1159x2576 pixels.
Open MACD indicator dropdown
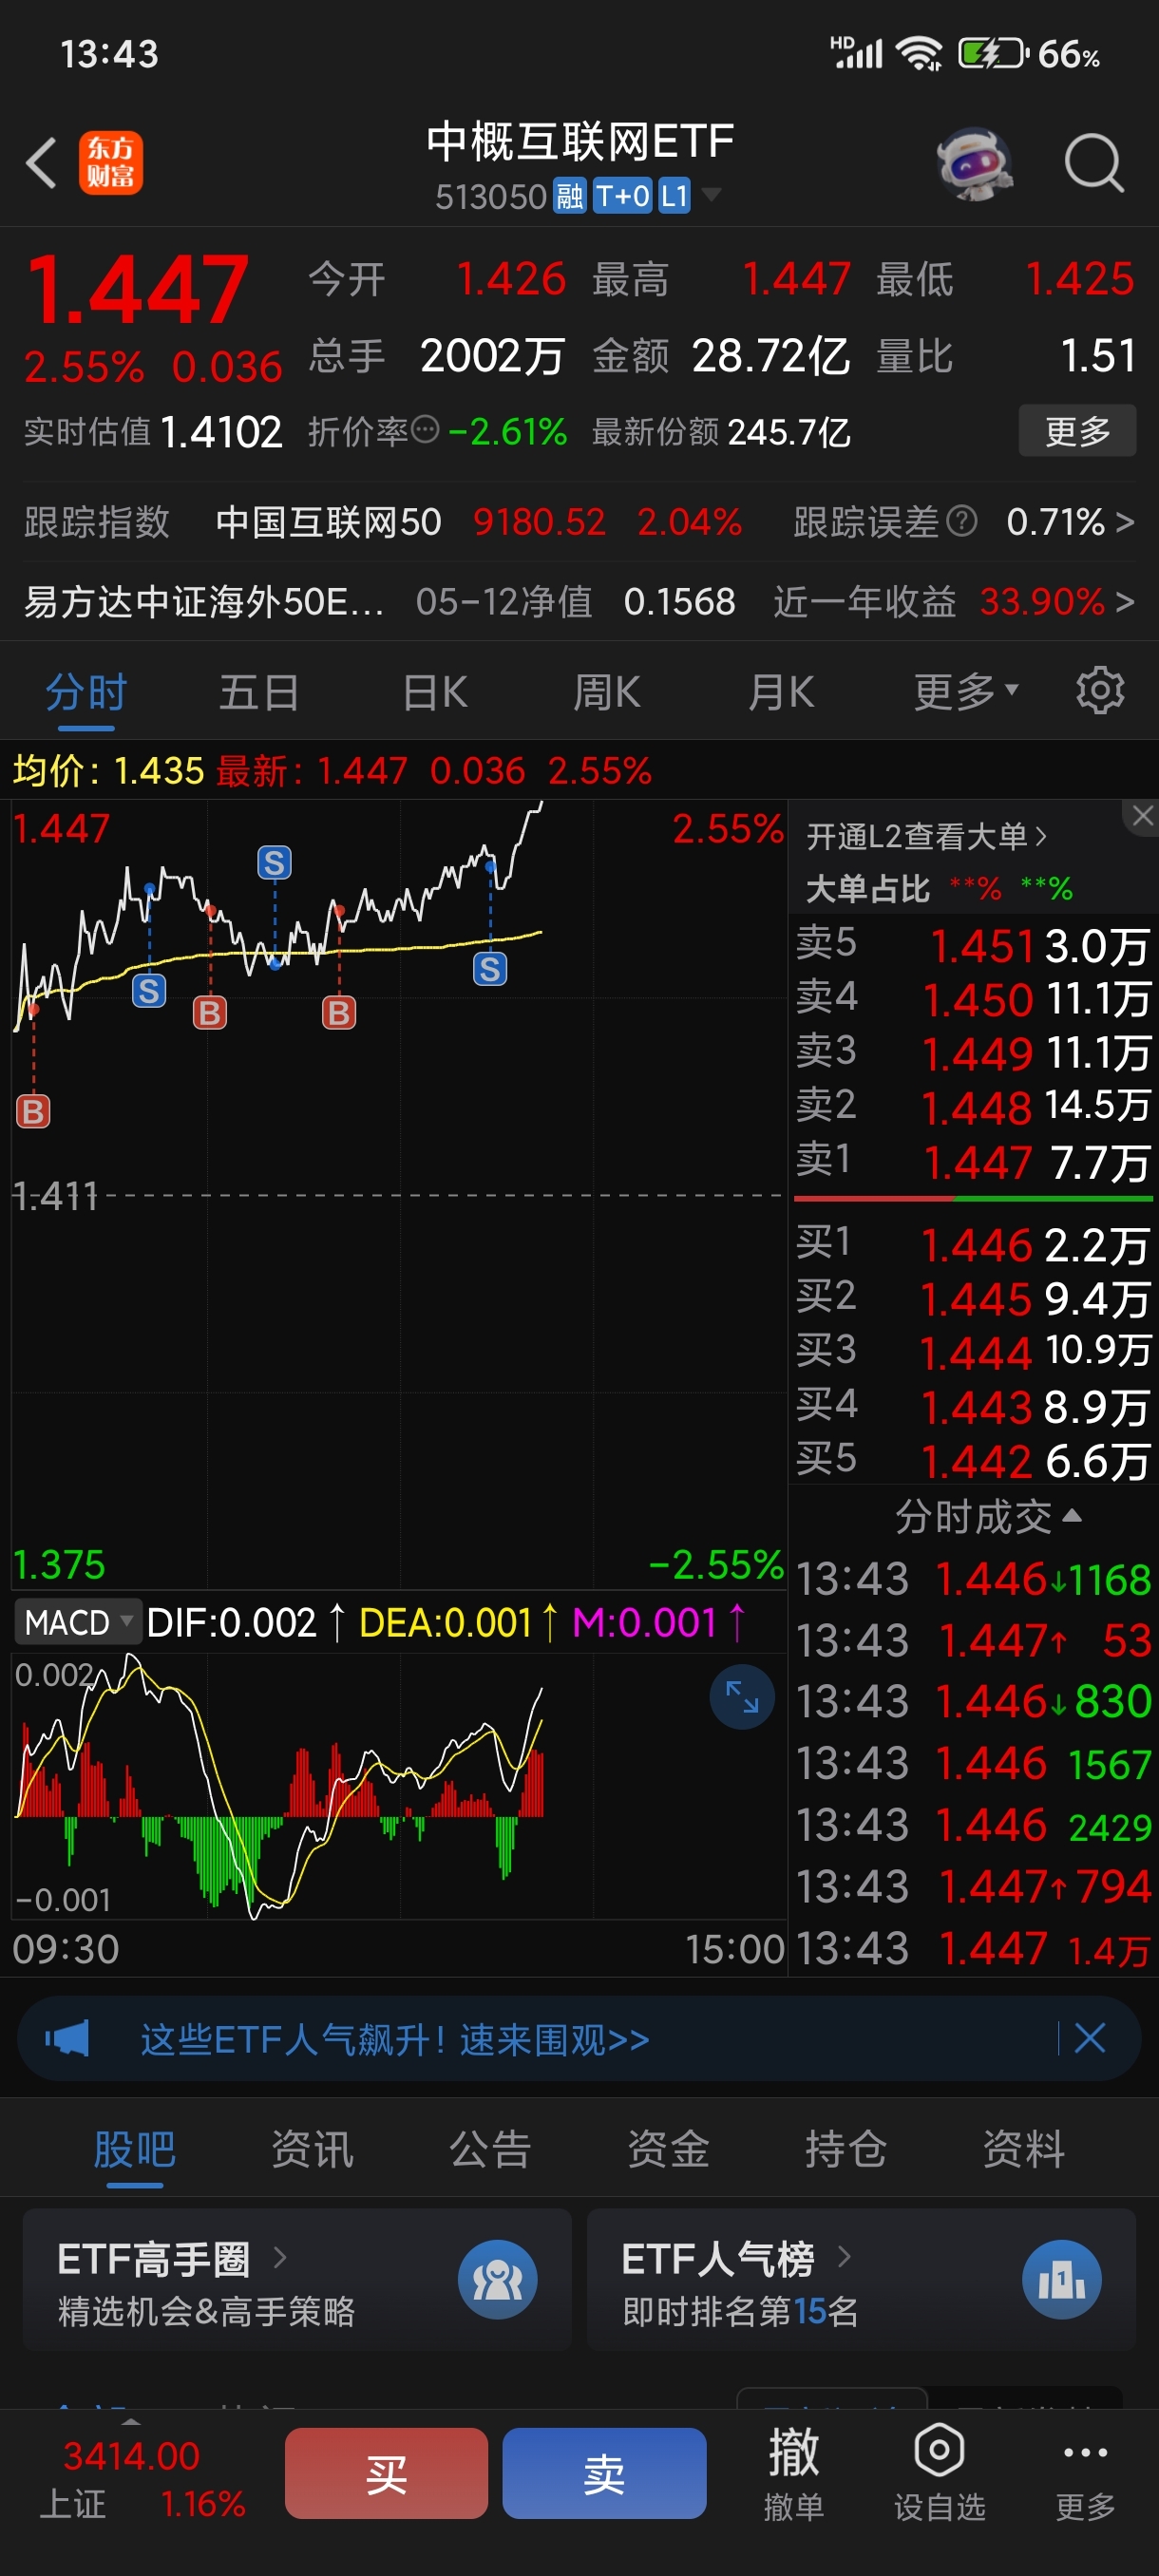(77, 1621)
